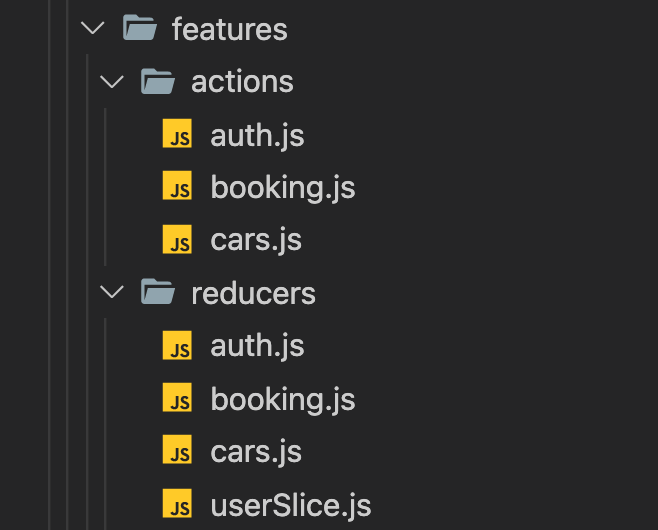Click the JS icon beside reducers cars.js

pos(177,452)
